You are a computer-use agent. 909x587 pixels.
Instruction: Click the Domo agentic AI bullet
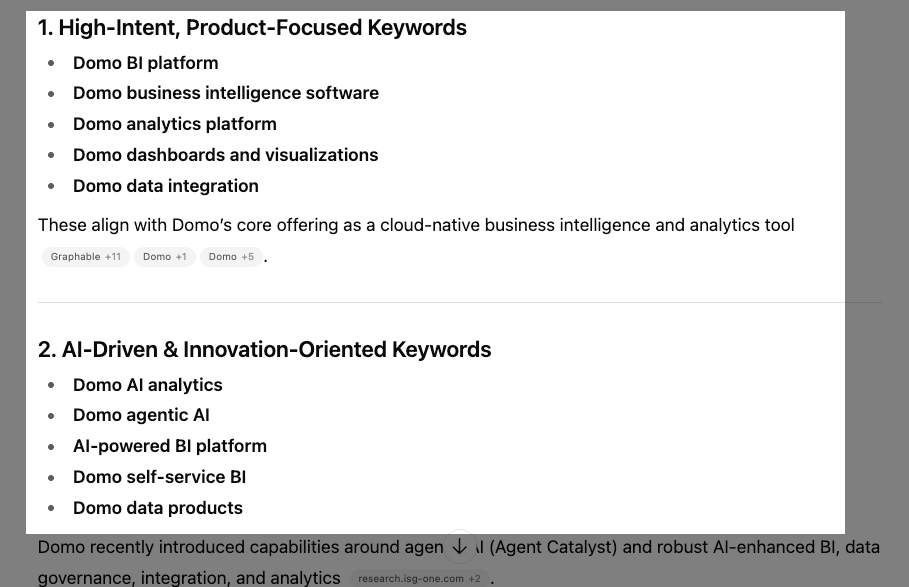tap(141, 415)
